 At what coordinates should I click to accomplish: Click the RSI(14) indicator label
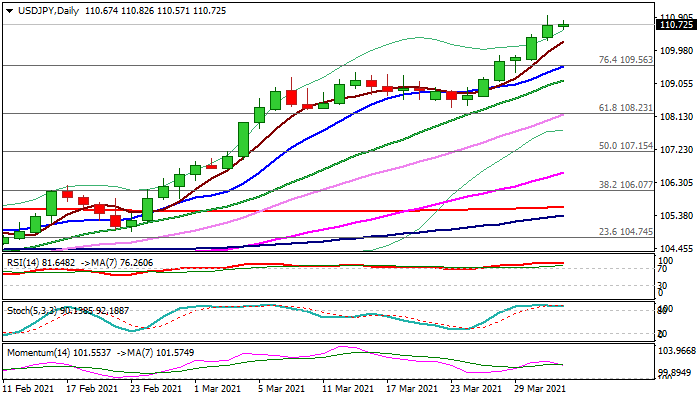coord(25,263)
